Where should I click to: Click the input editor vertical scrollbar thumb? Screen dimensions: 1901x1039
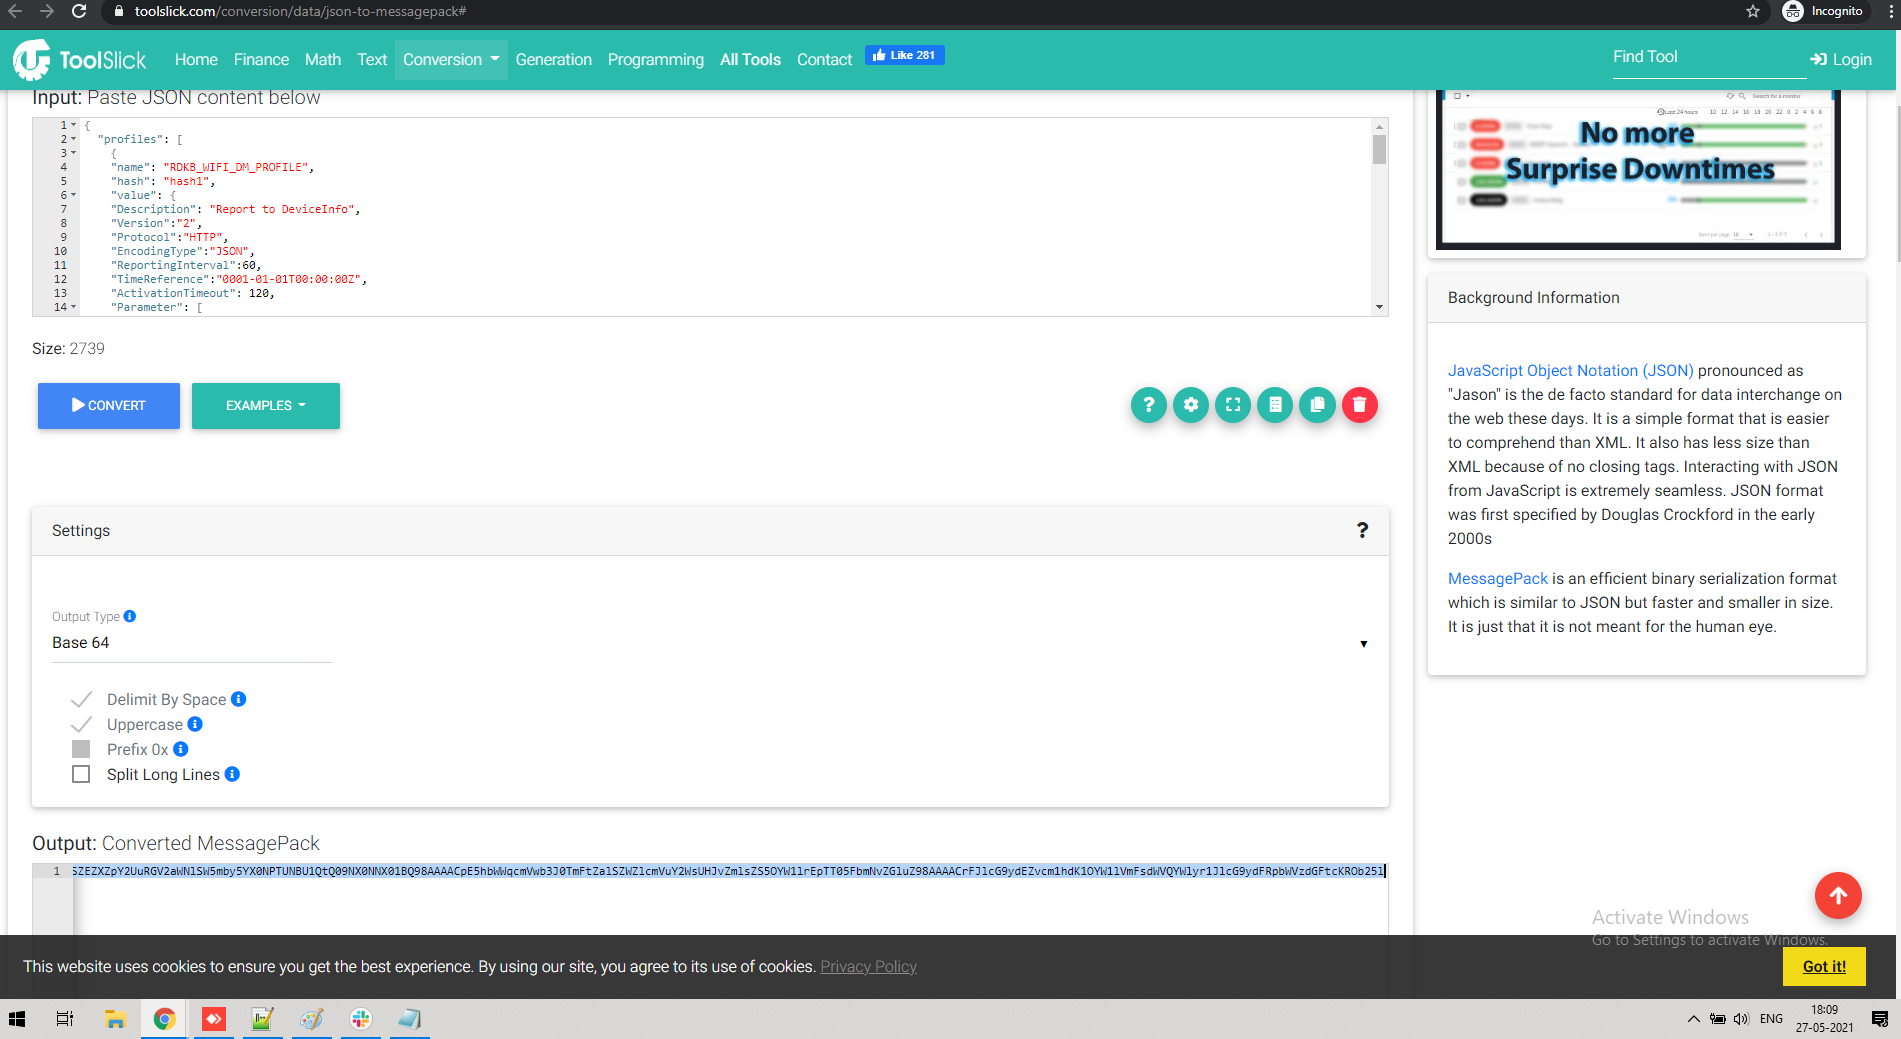click(1379, 149)
